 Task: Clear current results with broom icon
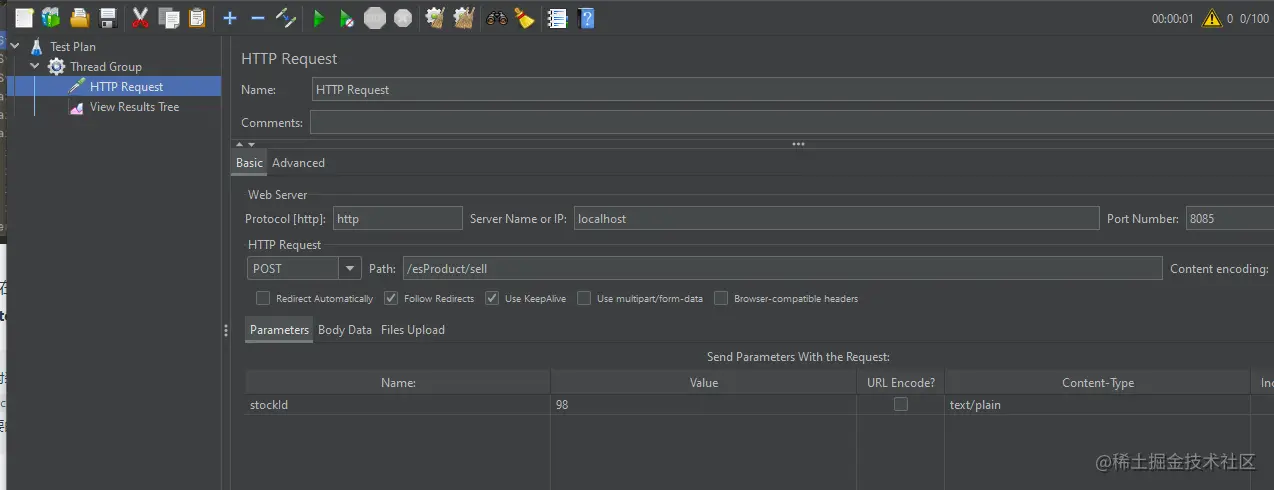(435, 17)
